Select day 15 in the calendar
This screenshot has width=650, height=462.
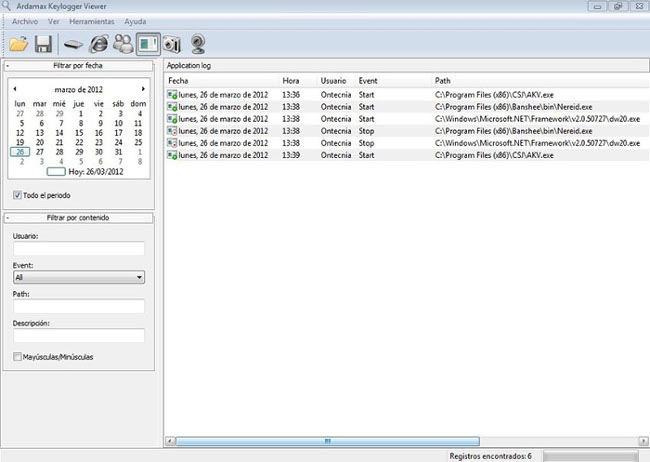pyautogui.click(x=79, y=133)
